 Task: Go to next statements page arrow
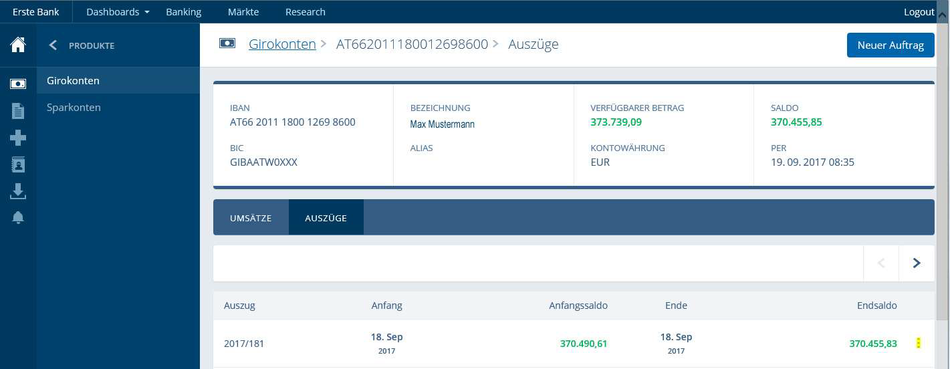coord(917,263)
